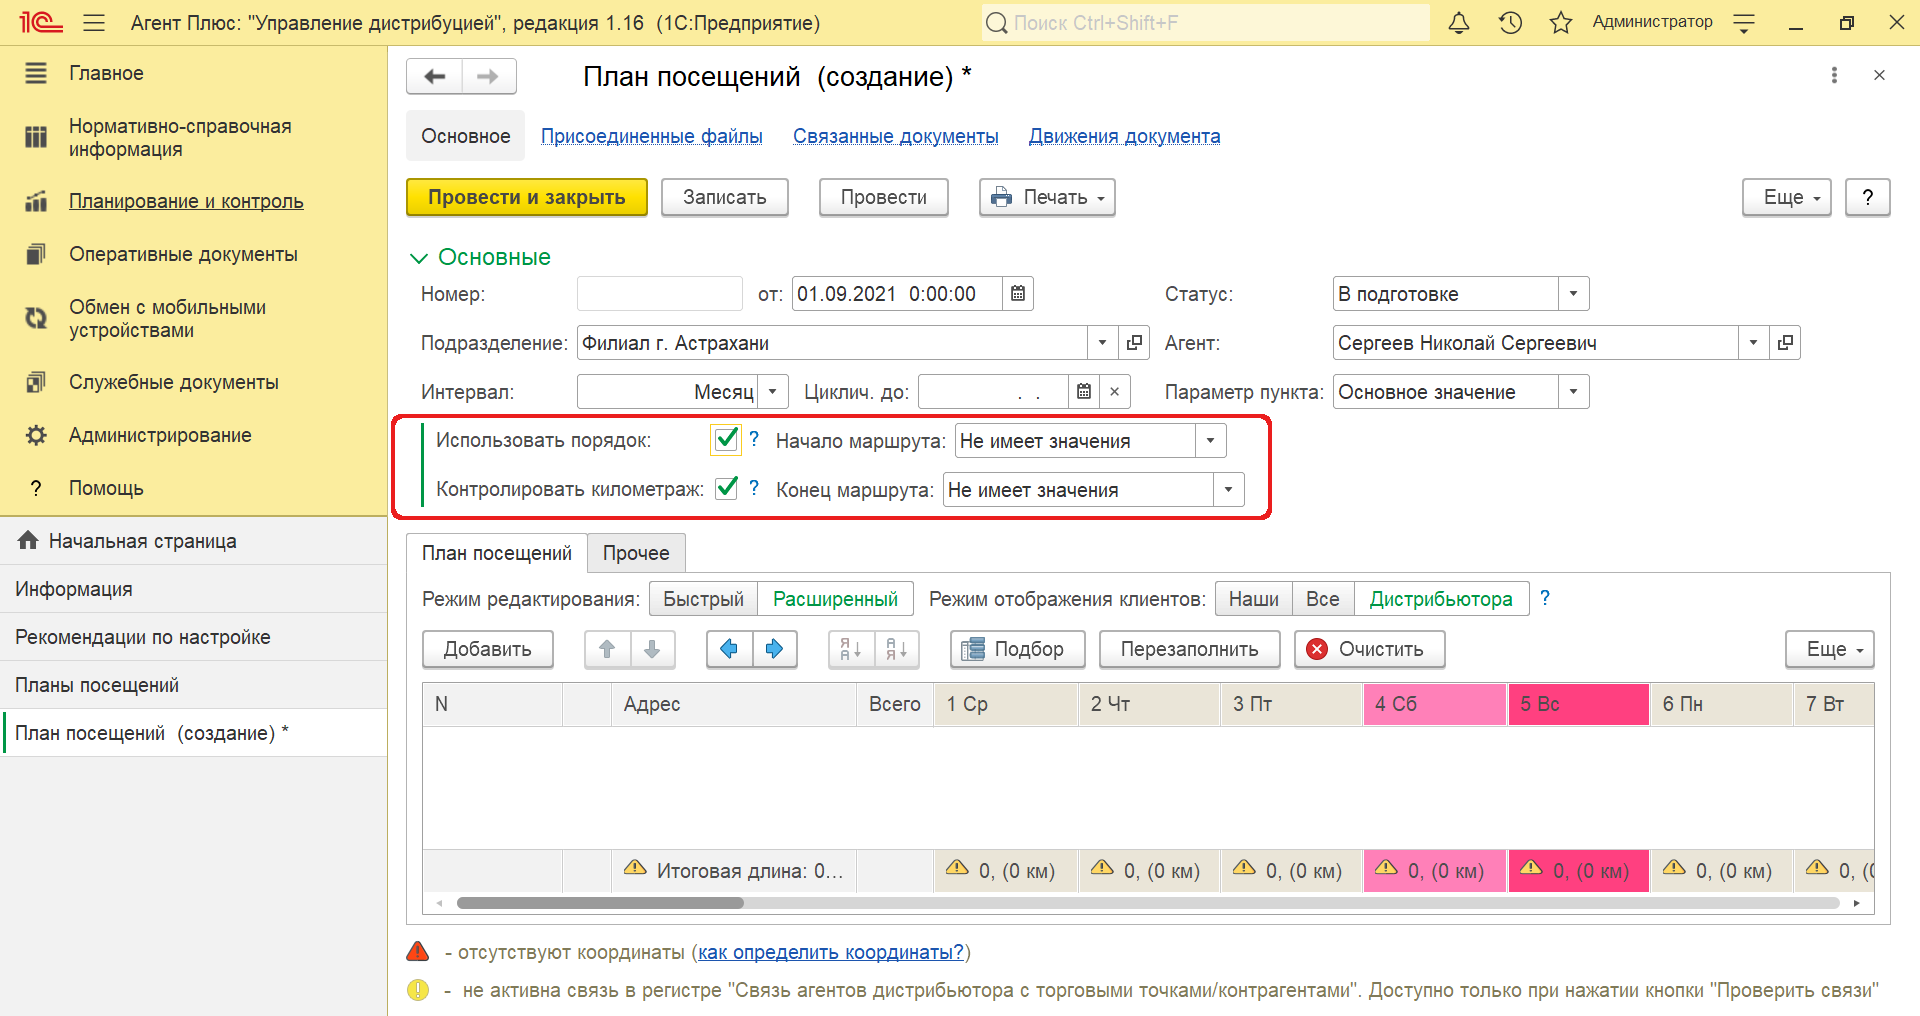Expand Агент dropdown arrow
The height and width of the screenshot is (1016, 1920).
point(1753,342)
